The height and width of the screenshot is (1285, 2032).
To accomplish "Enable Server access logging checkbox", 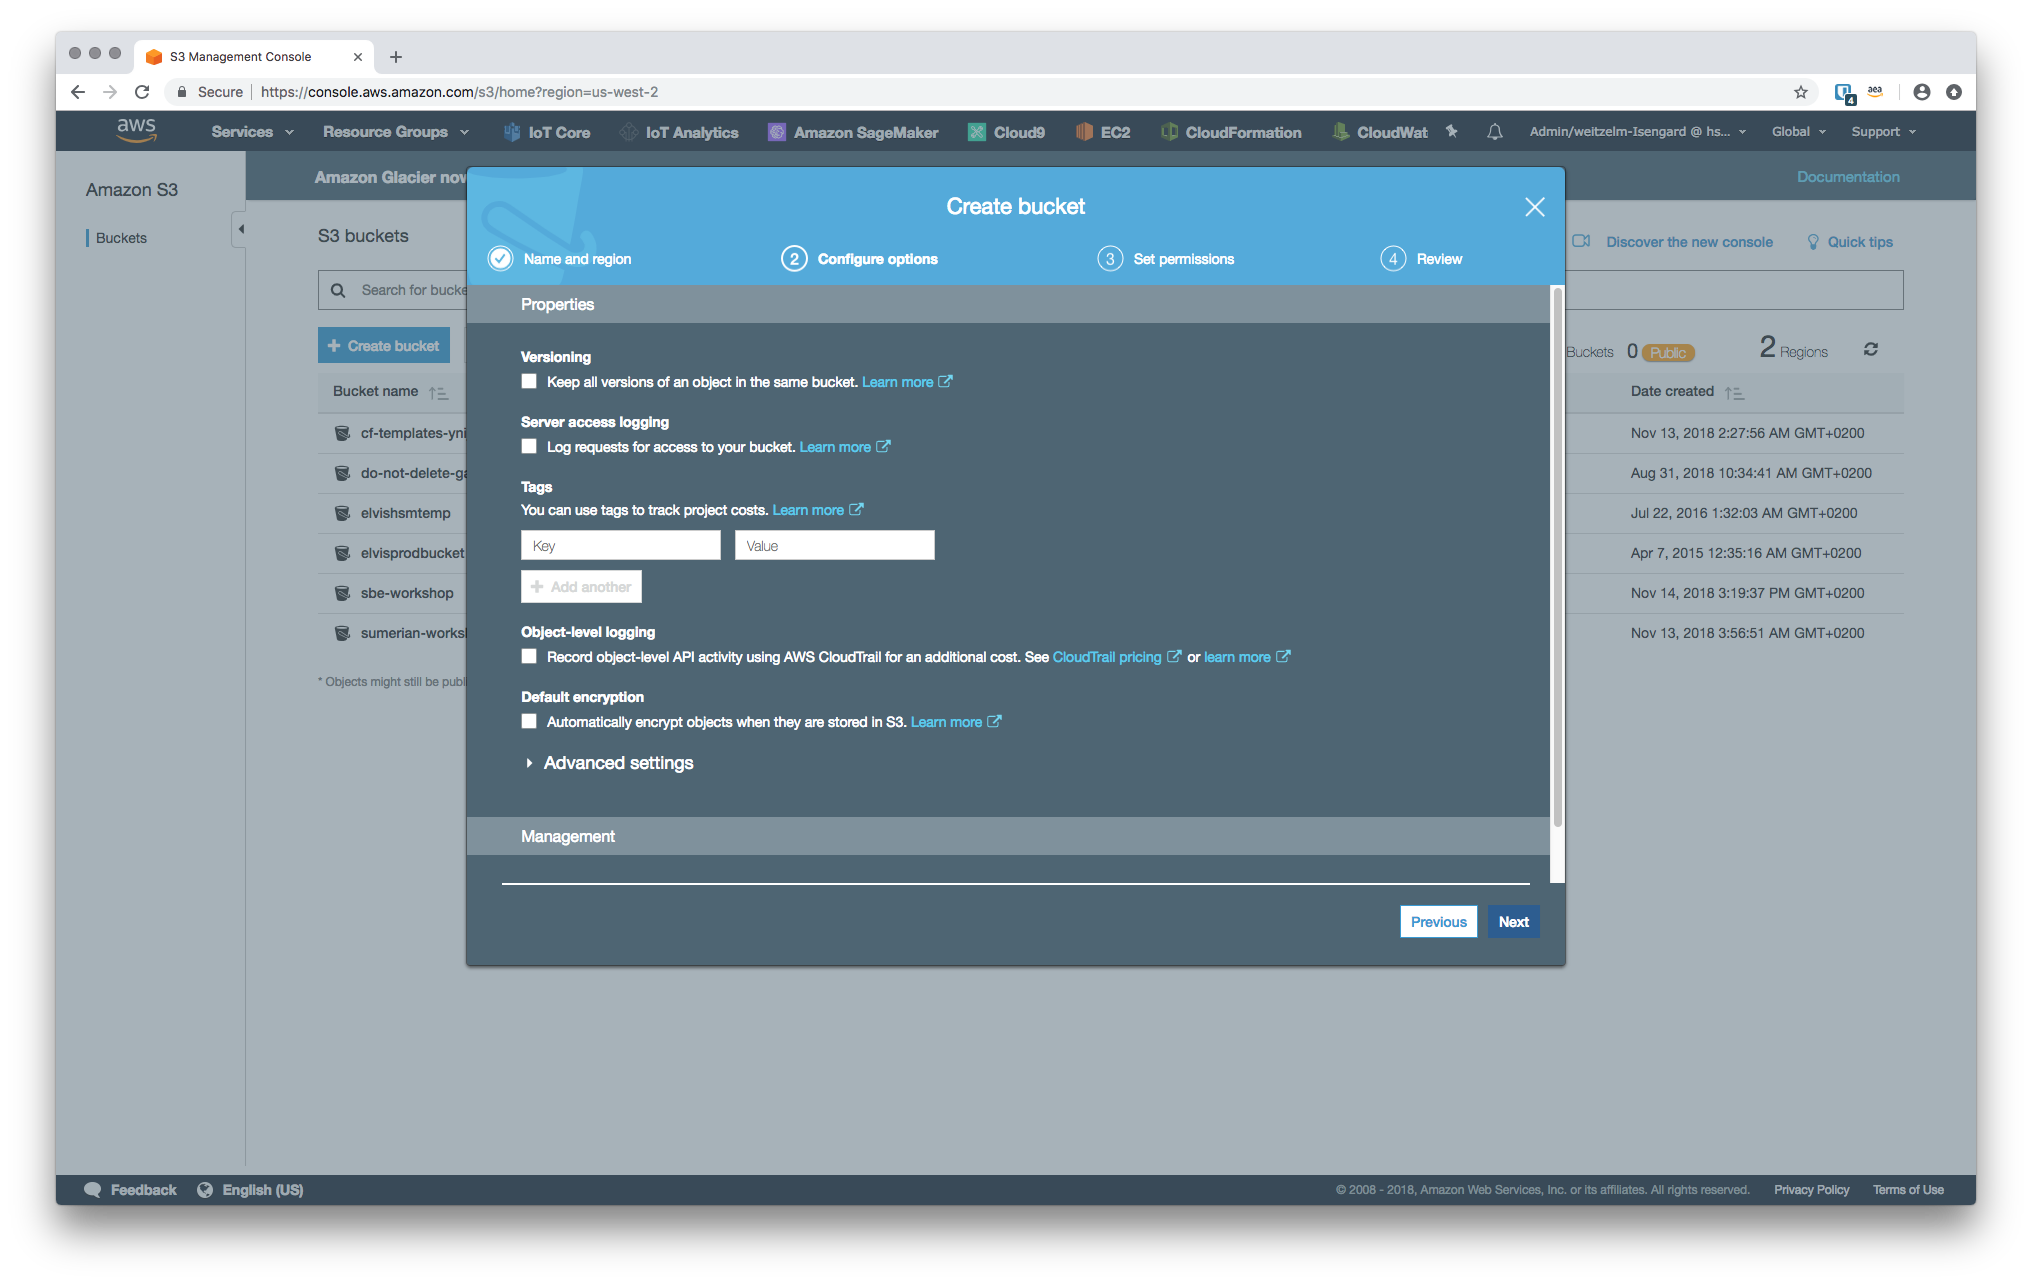I will pyautogui.click(x=529, y=446).
